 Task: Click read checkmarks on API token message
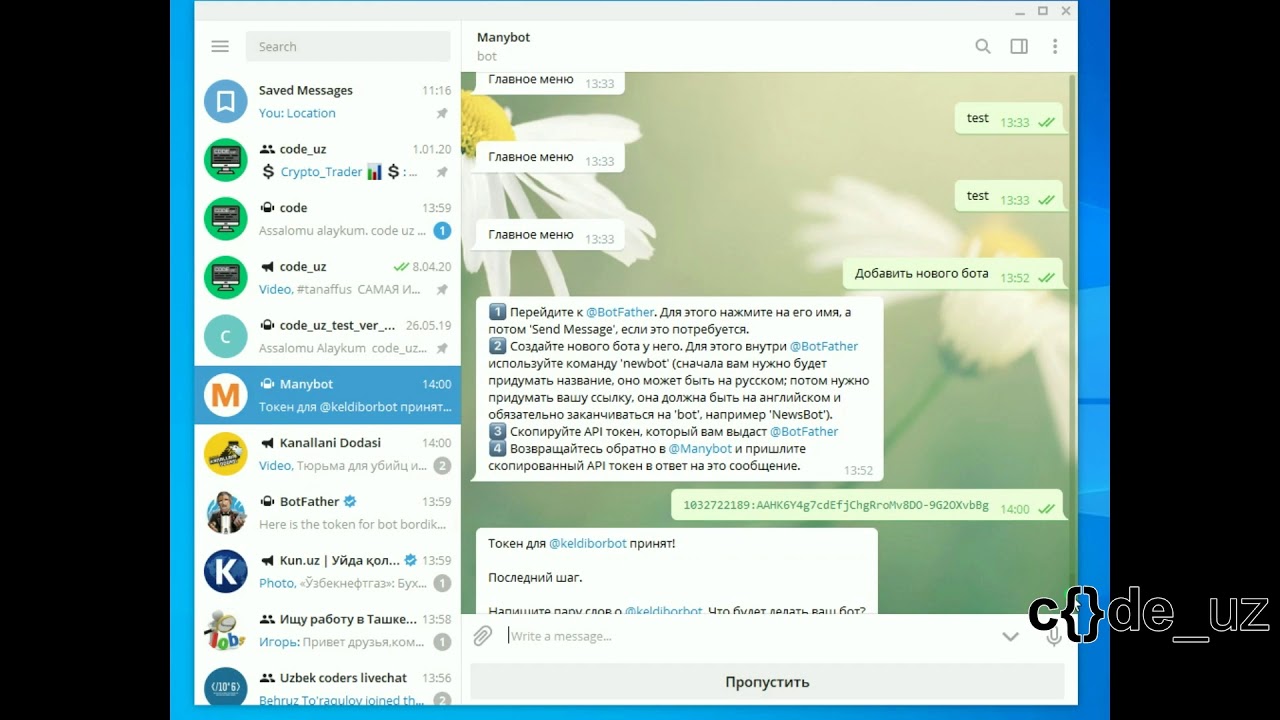coord(1046,509)
